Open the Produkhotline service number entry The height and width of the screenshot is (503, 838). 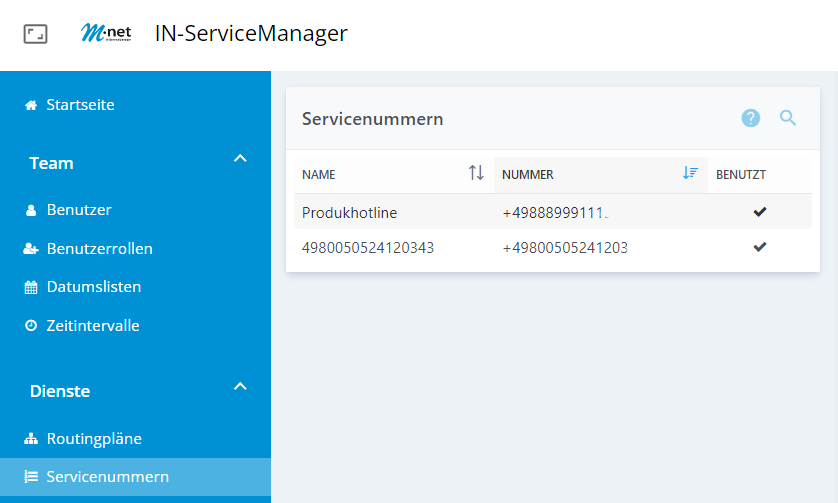(349, 212)
